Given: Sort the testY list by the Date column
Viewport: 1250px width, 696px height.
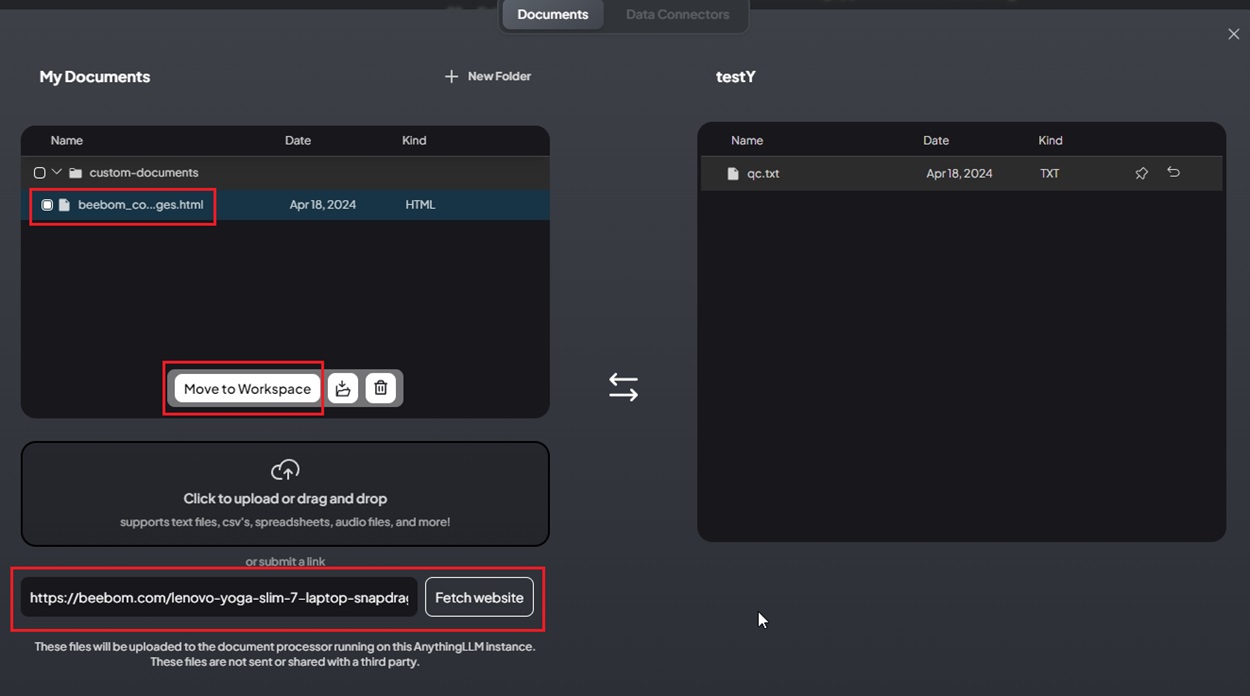Looking at the screenshot, I should [x=936, y=140].
